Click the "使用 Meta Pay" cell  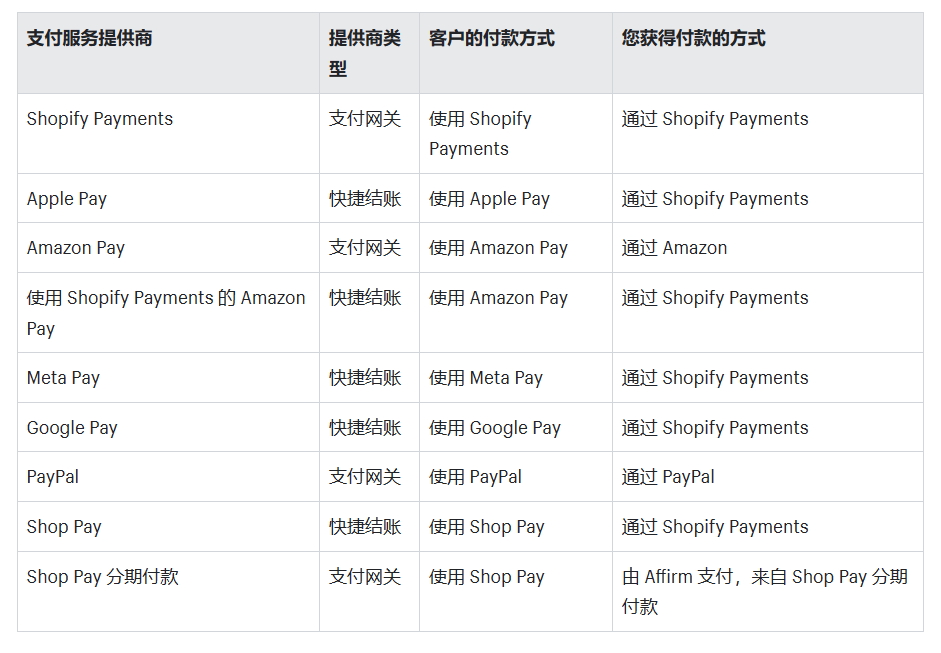click(x=485, y=378)
